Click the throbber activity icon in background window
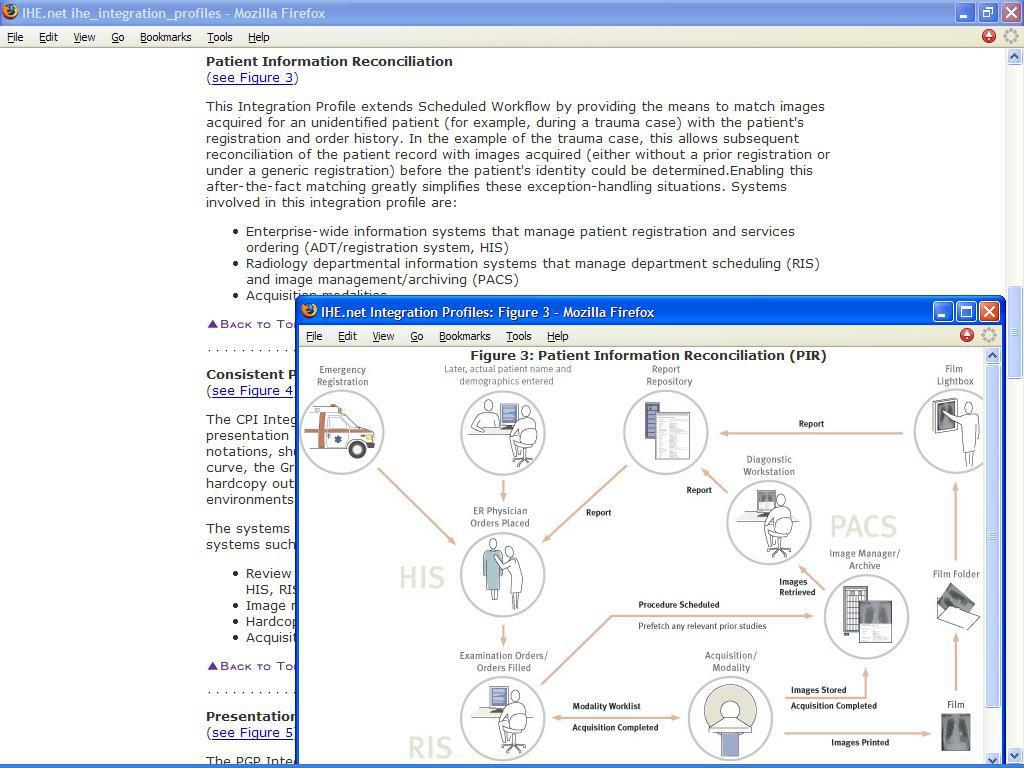1024x768 pixels. (1011, 36)
